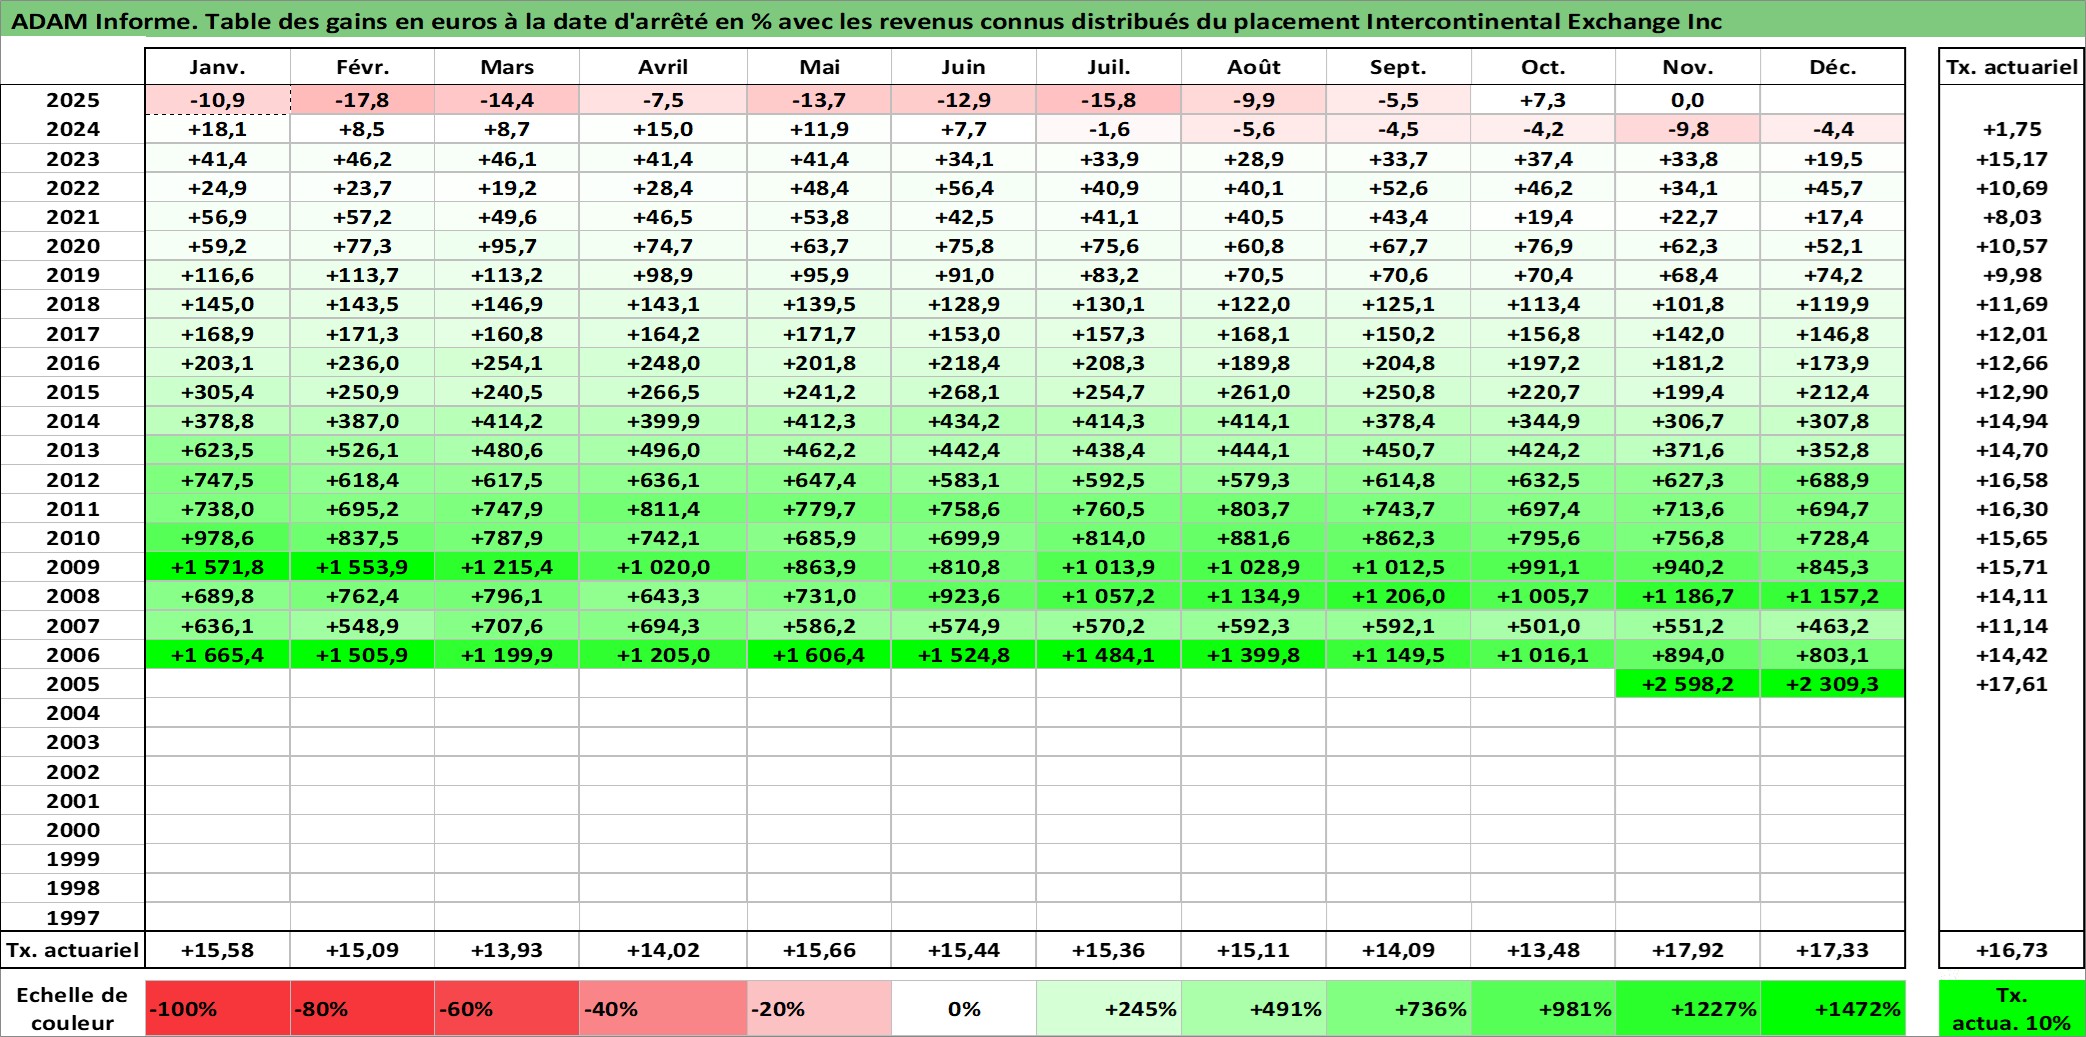Select overall actuarial rate +16,73

click(2012, 950)
